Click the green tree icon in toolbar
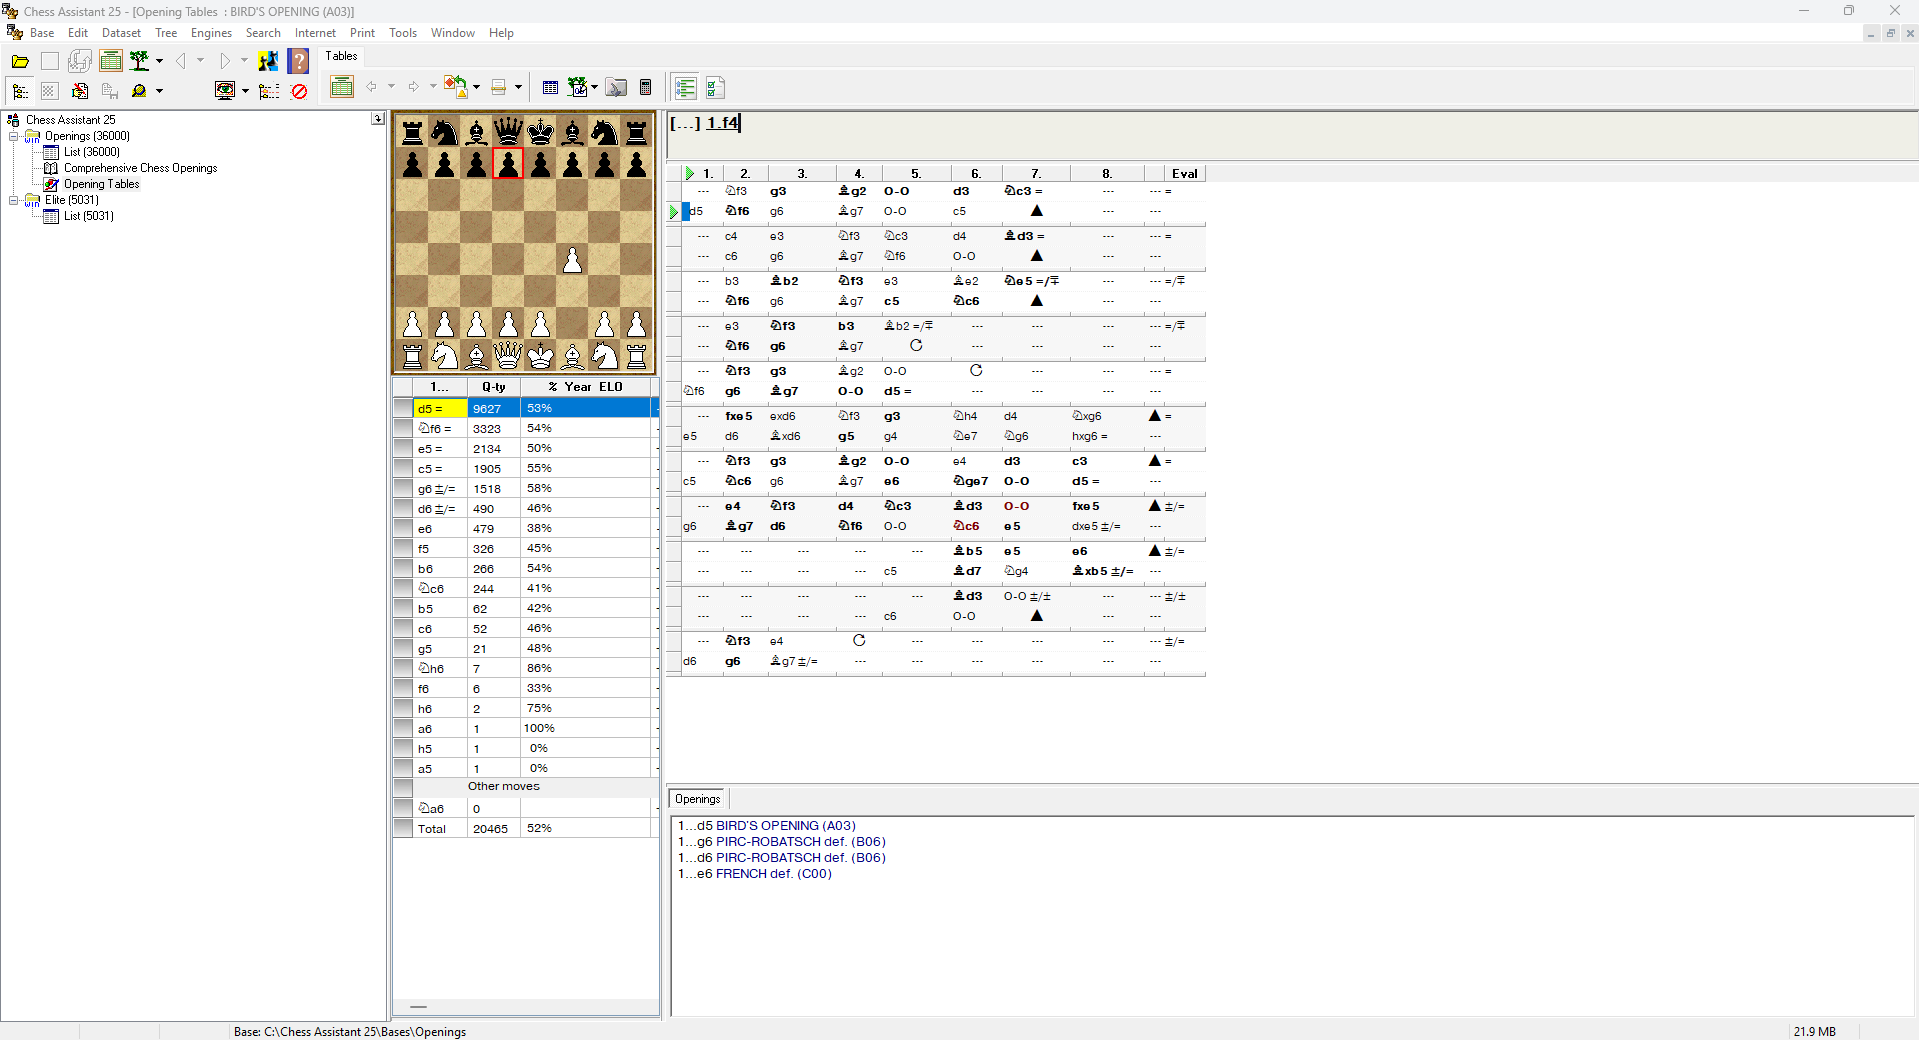The height and width of the screenshot is (1040, 1919). [140, 62]
